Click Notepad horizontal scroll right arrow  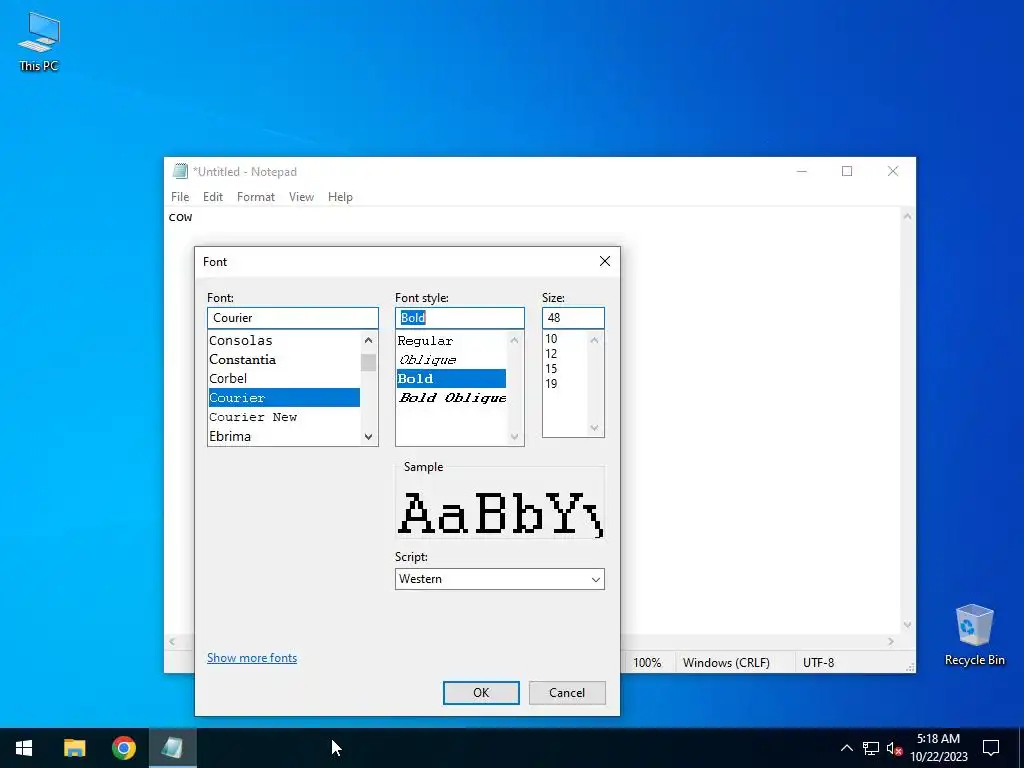coord(891,642)
